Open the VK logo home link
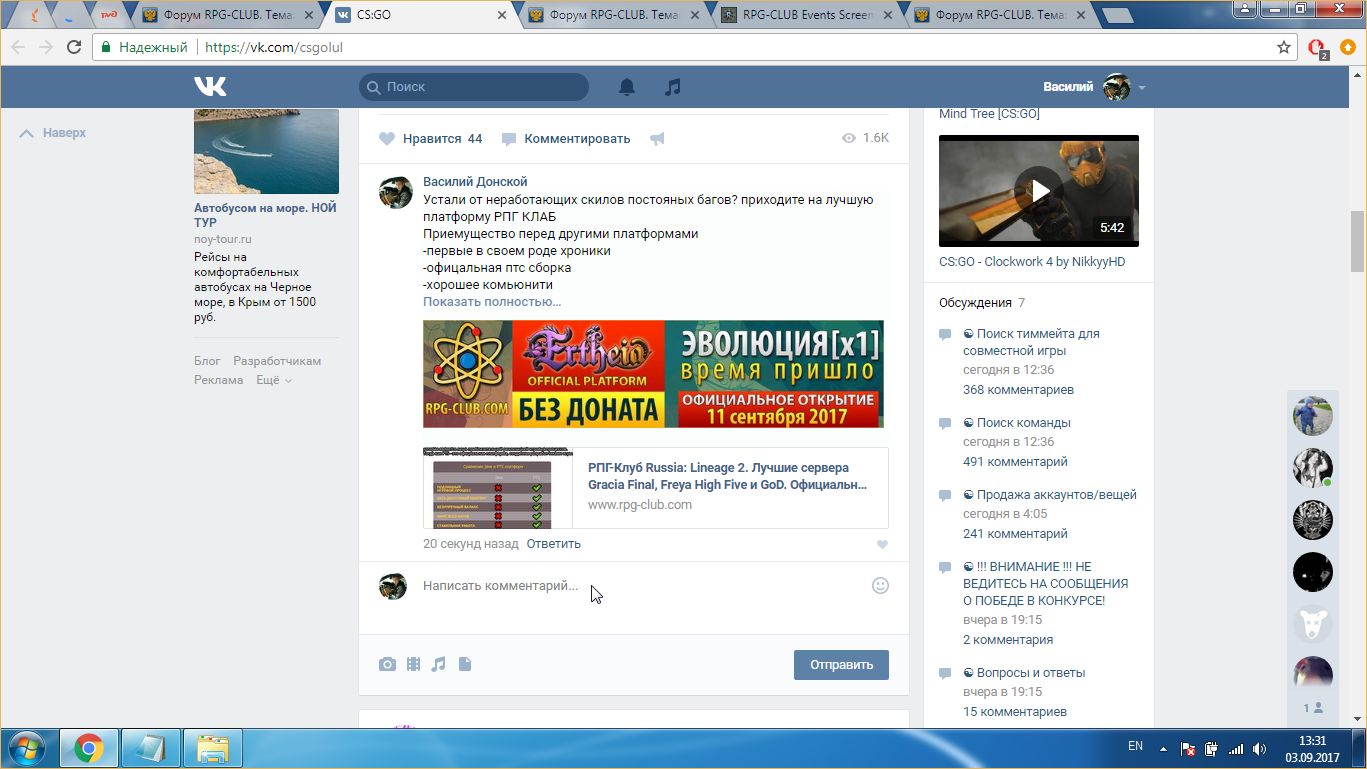 coord(210,87)
